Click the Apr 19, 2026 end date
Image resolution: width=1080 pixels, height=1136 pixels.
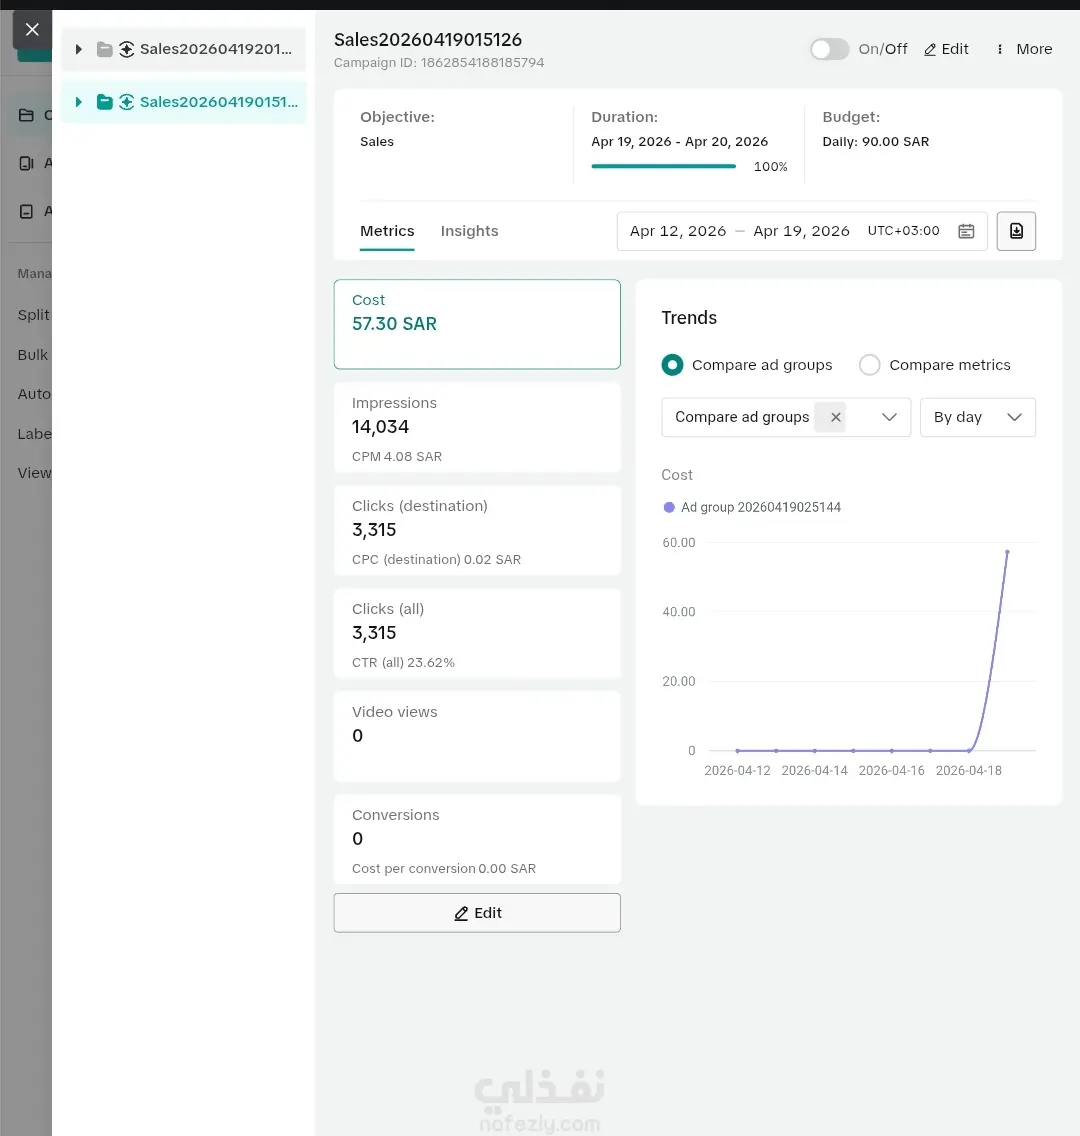coord(801,231)
